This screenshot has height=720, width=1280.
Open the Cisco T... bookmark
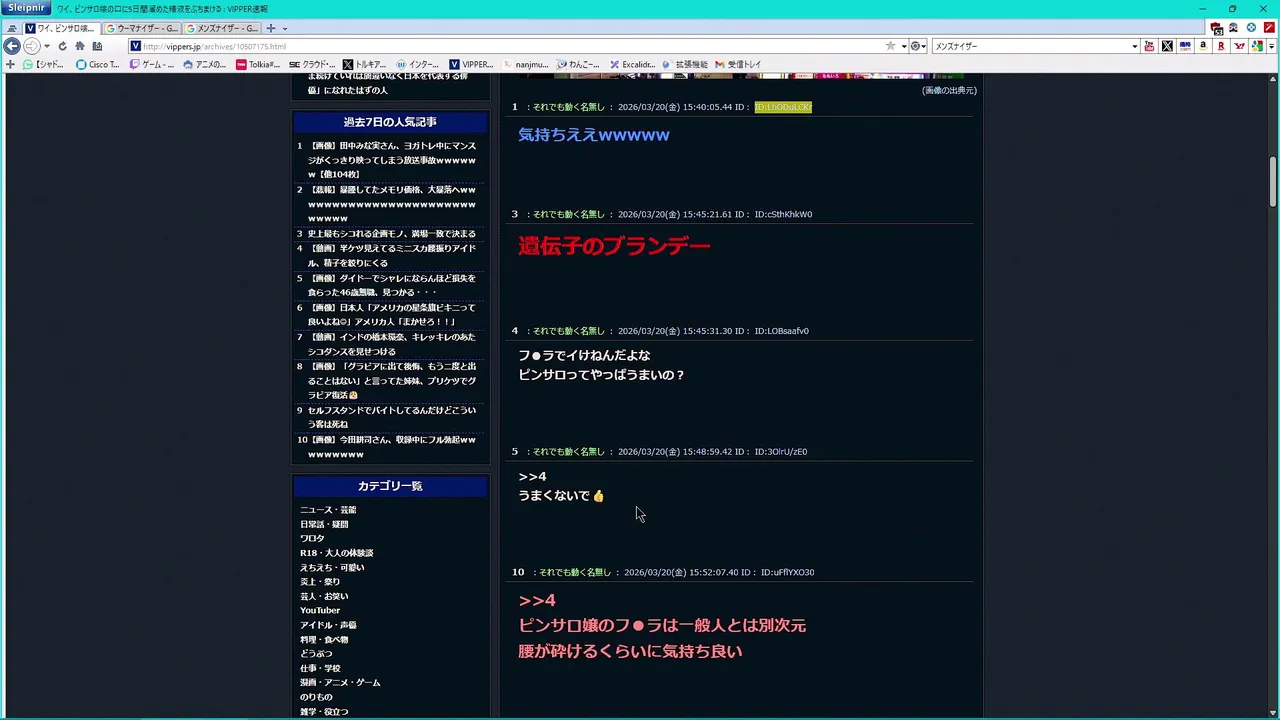click(97, 64)
